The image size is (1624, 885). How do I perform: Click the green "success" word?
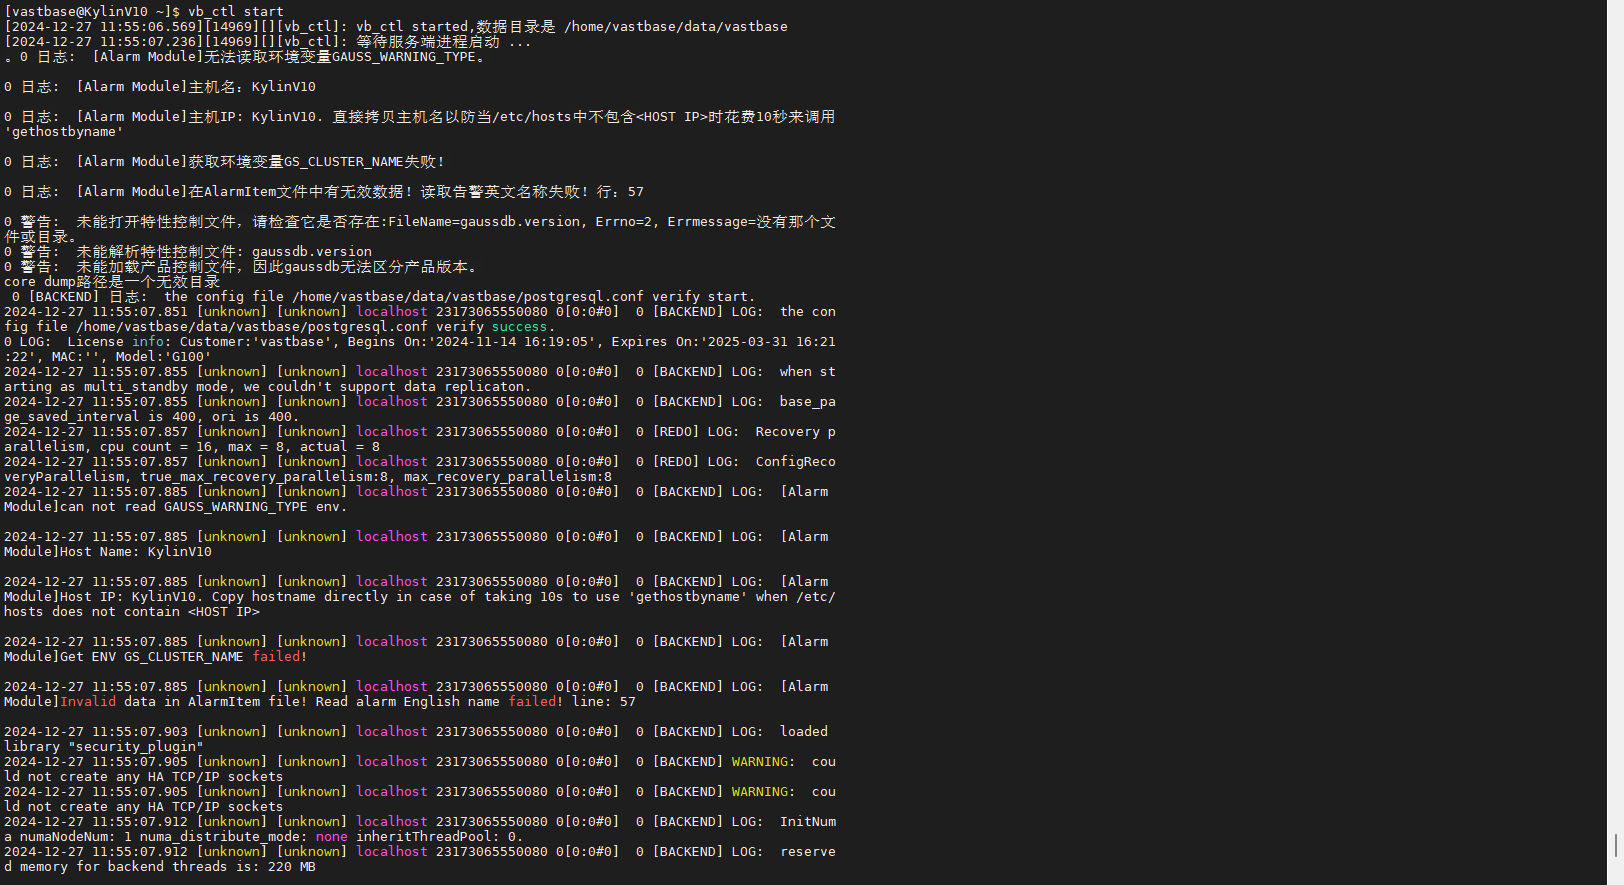(x=519, y=327)
